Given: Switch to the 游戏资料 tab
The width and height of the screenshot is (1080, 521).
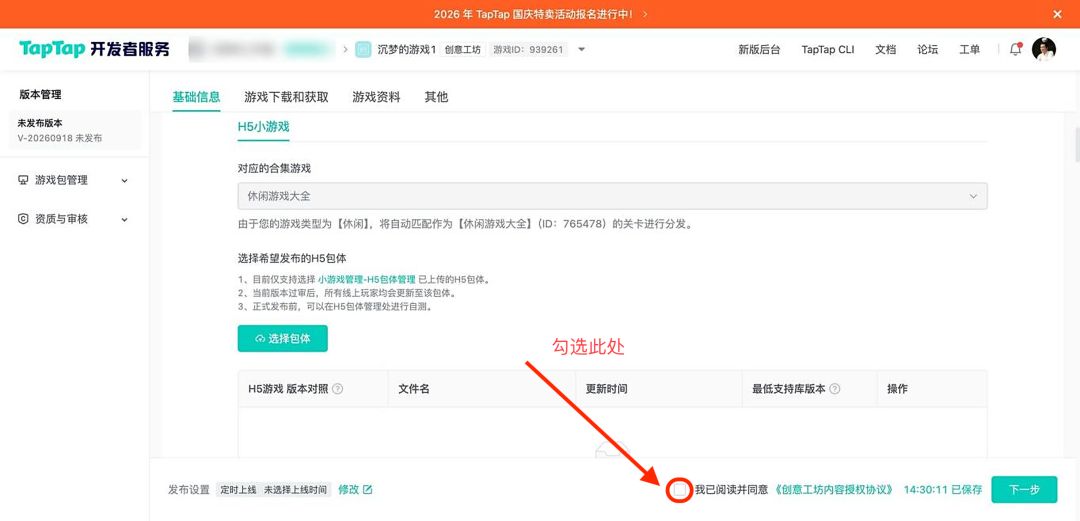Looking at the screenshot, I should [376, 97].
